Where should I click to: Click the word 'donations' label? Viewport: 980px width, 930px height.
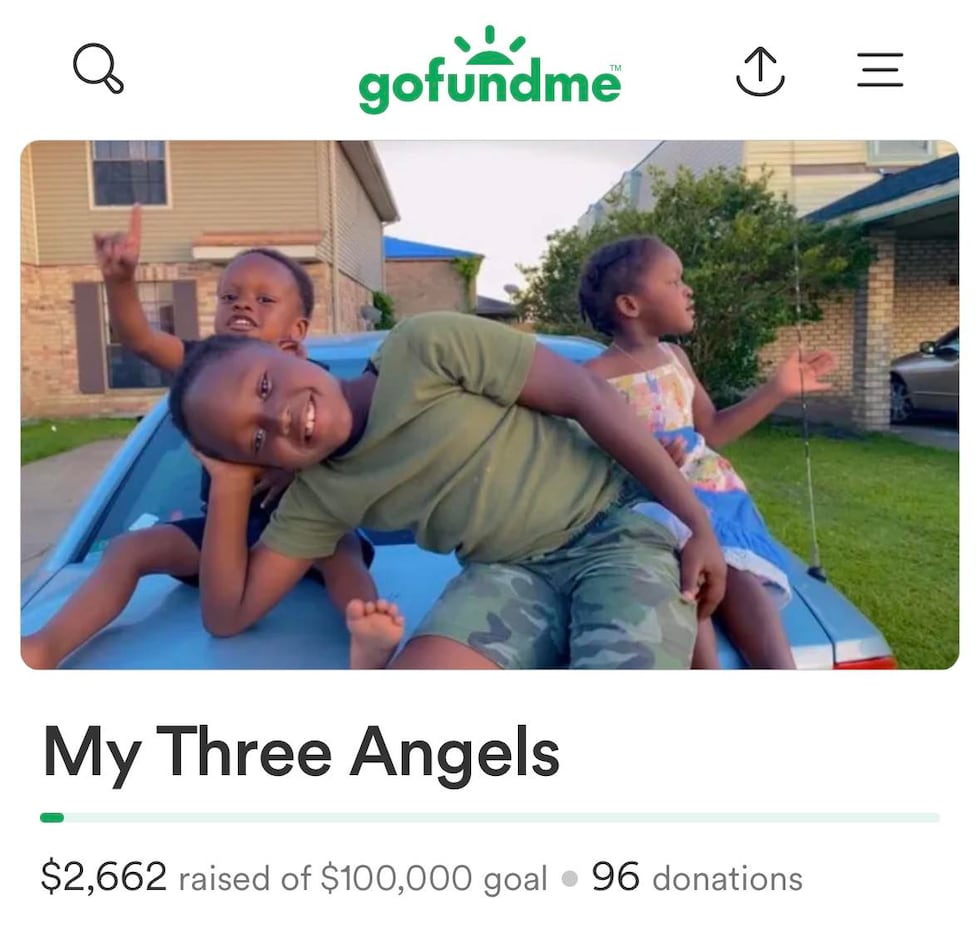pos(728,878)
